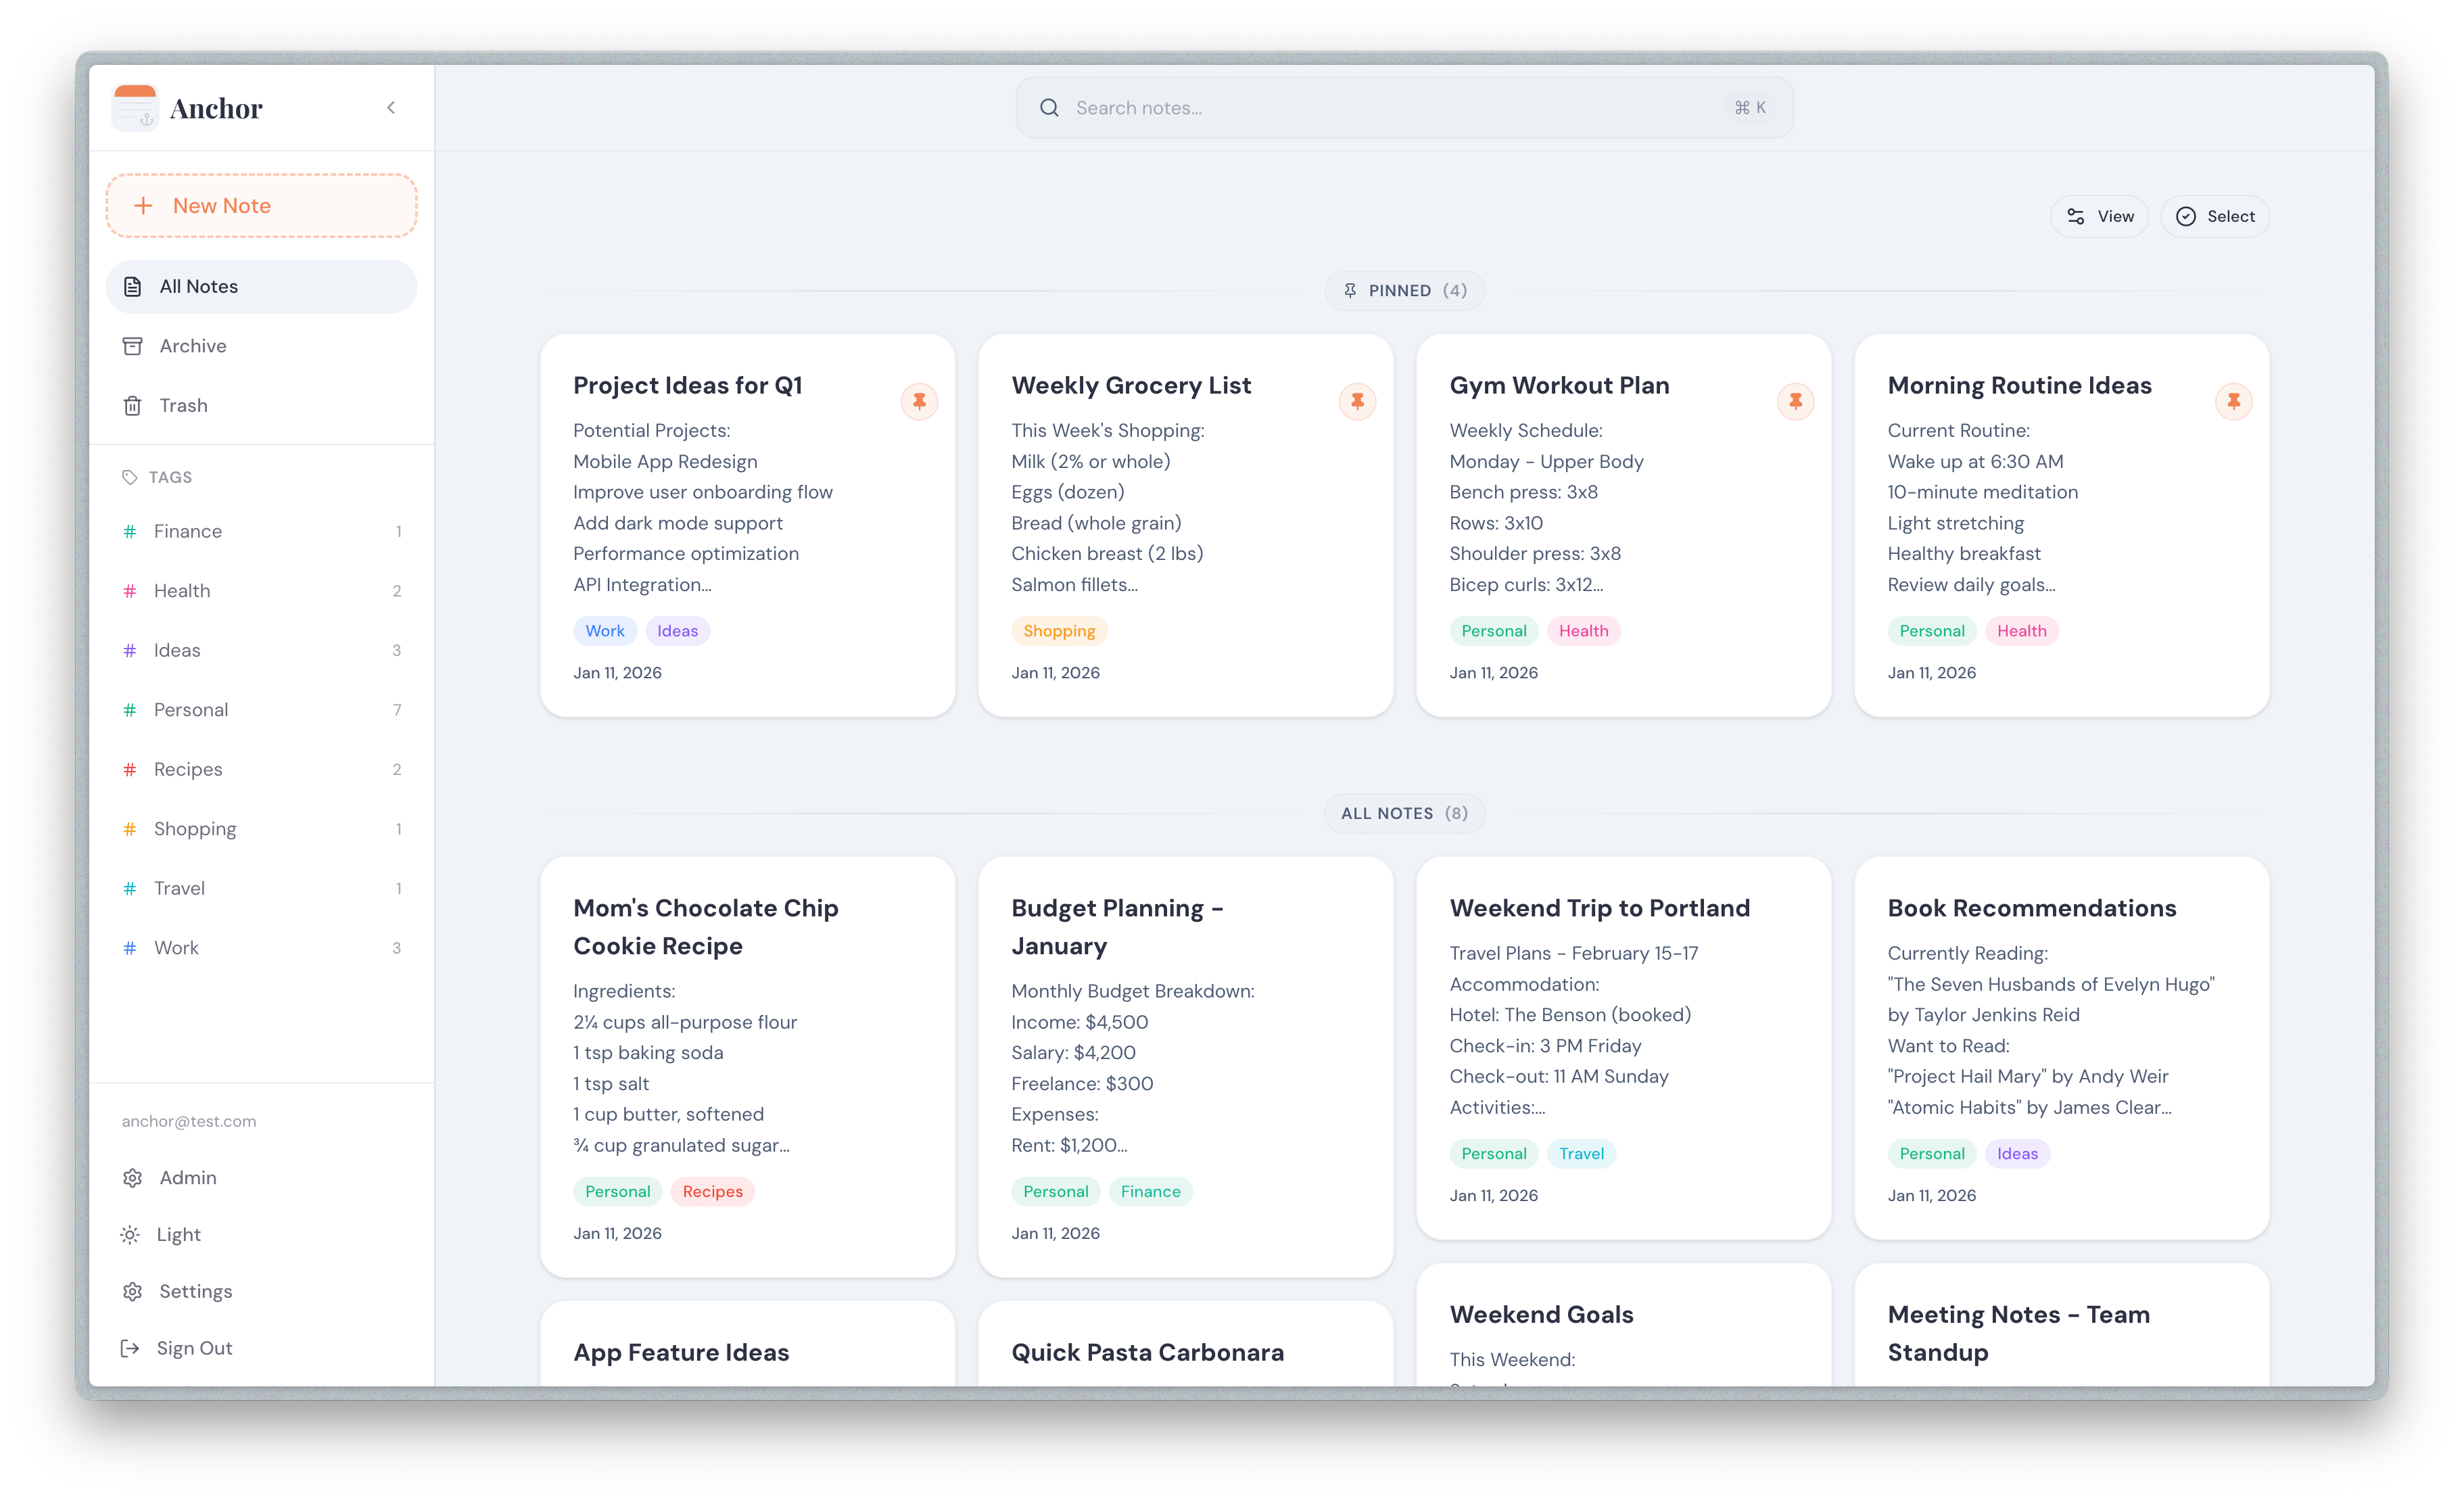The height and width of the screenshot is (1500, 2464).
Task: Unpin the Gym Workout Plan note
Action: tap(1795, 401)
